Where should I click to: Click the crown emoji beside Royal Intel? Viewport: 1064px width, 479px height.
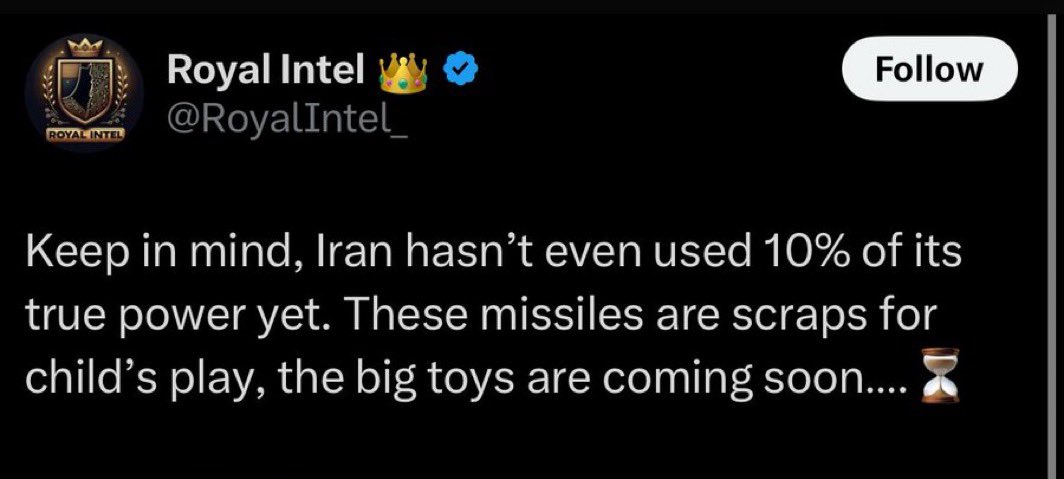403,72
